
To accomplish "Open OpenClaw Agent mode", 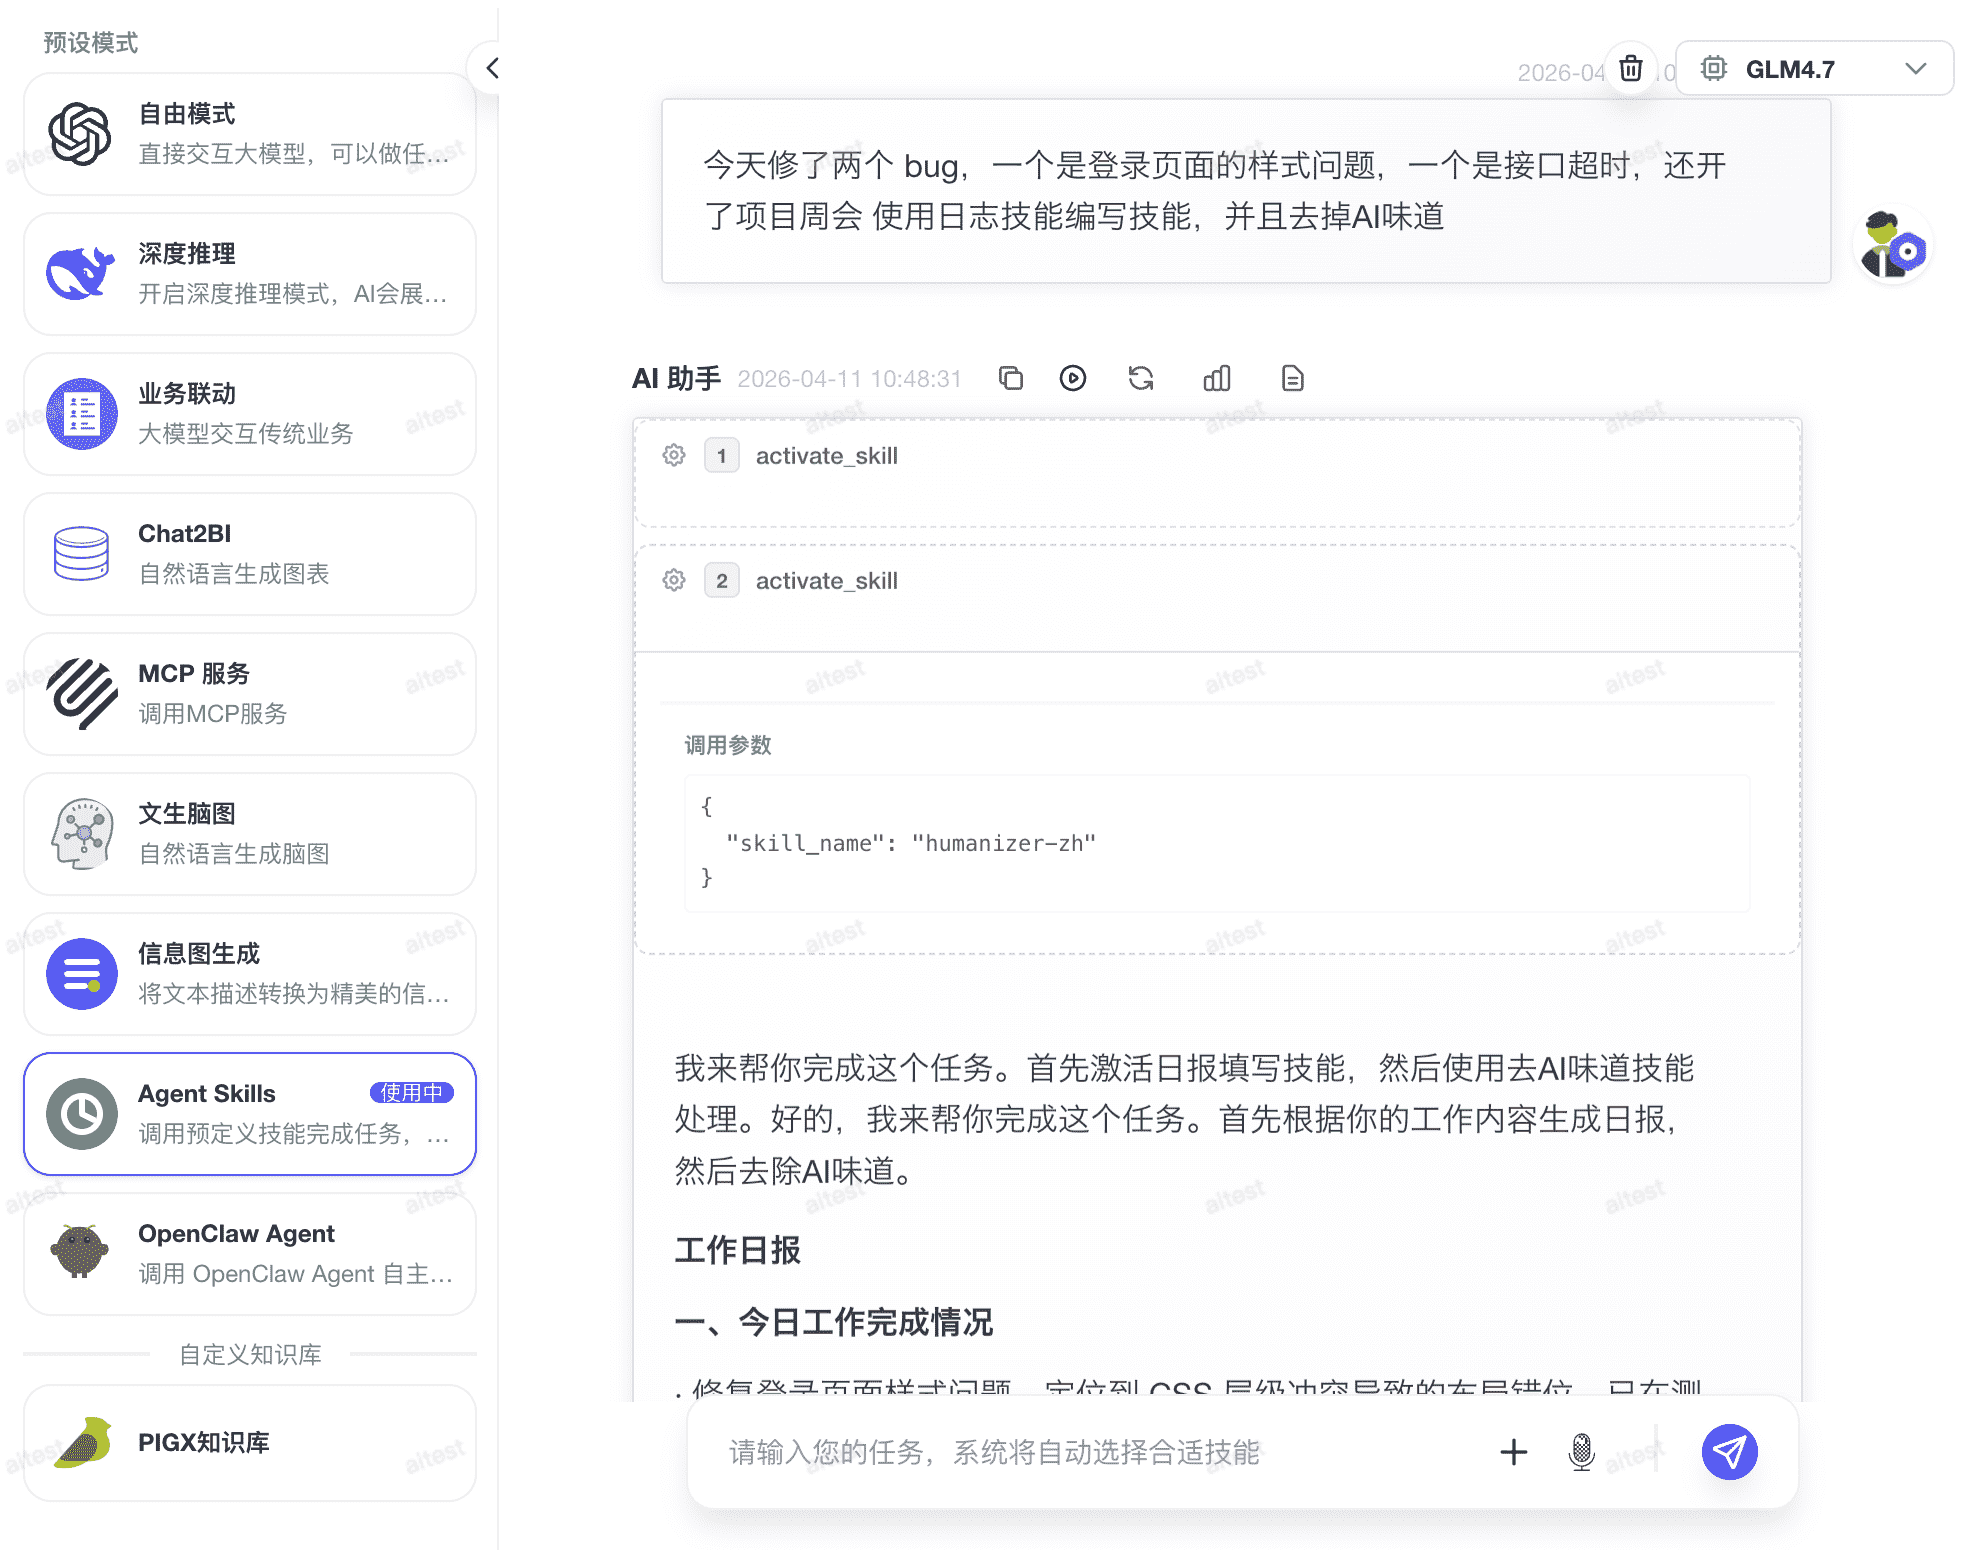I will (x=249, y=1253).
